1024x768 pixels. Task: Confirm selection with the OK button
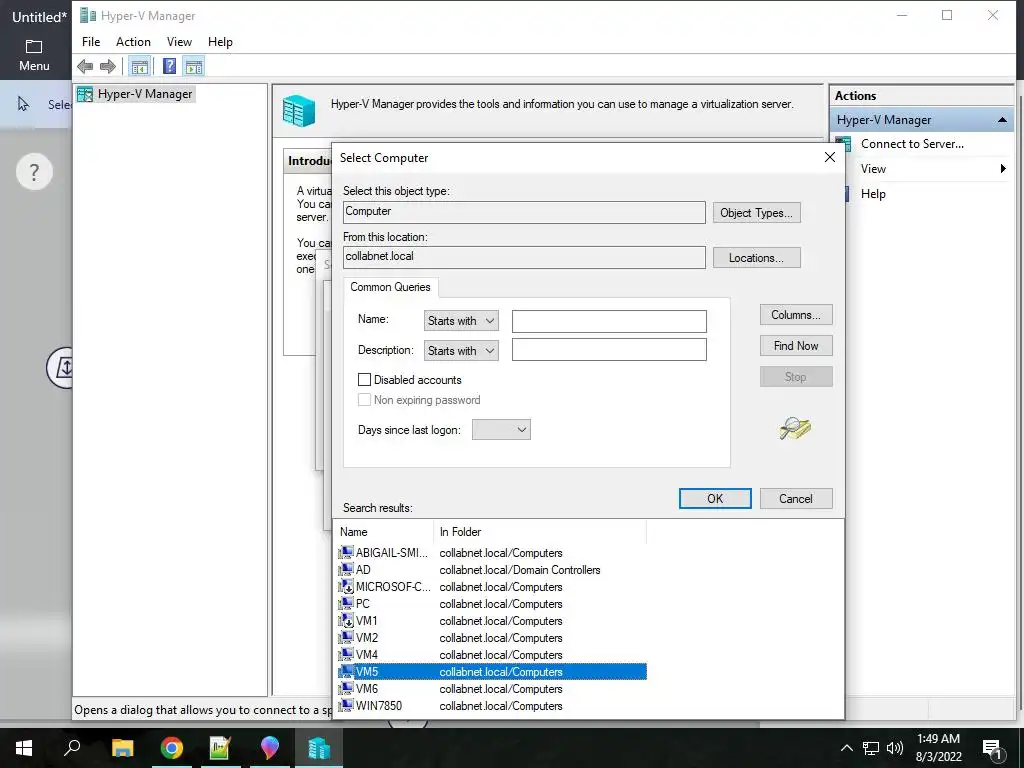pyautogui.click(x=715, y=498)
